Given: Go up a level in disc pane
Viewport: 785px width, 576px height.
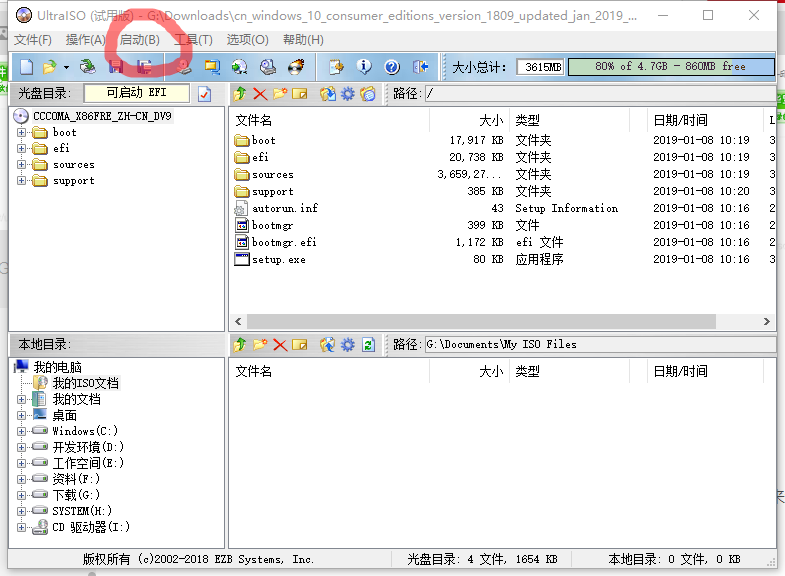Looking at the screenshot, I should tap(240, 94).
